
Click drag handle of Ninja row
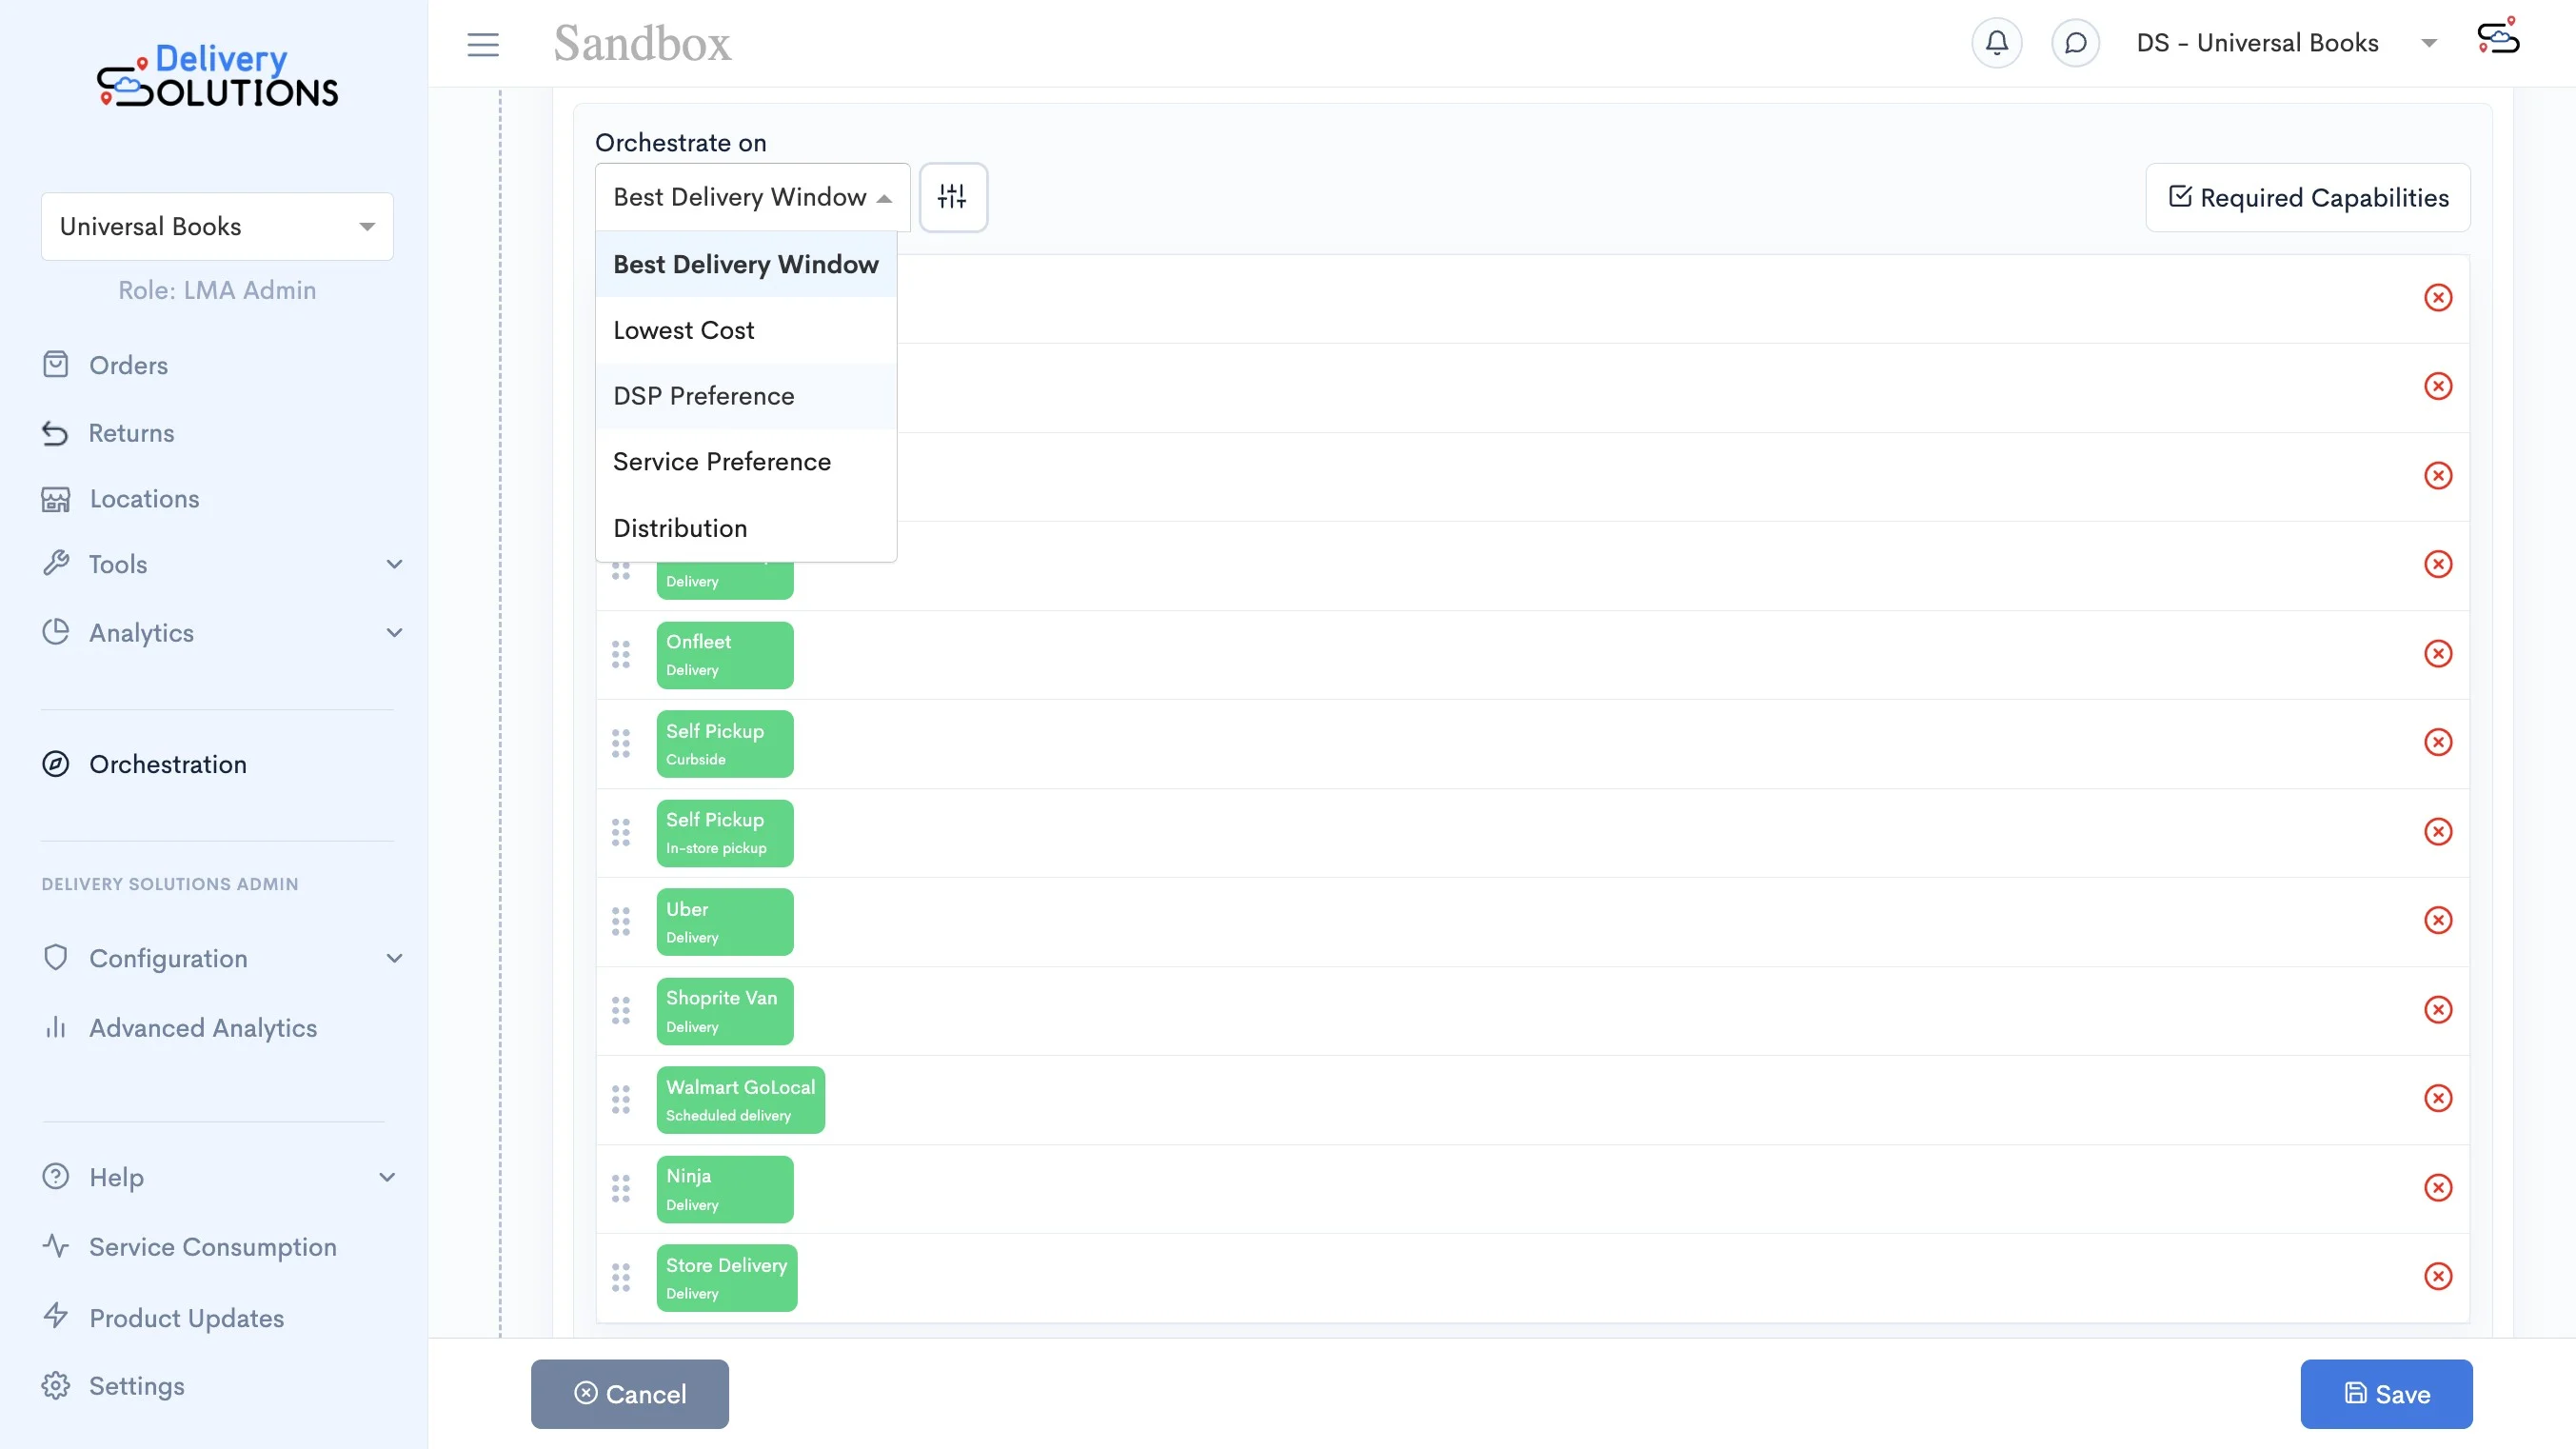pos(621,1189)
